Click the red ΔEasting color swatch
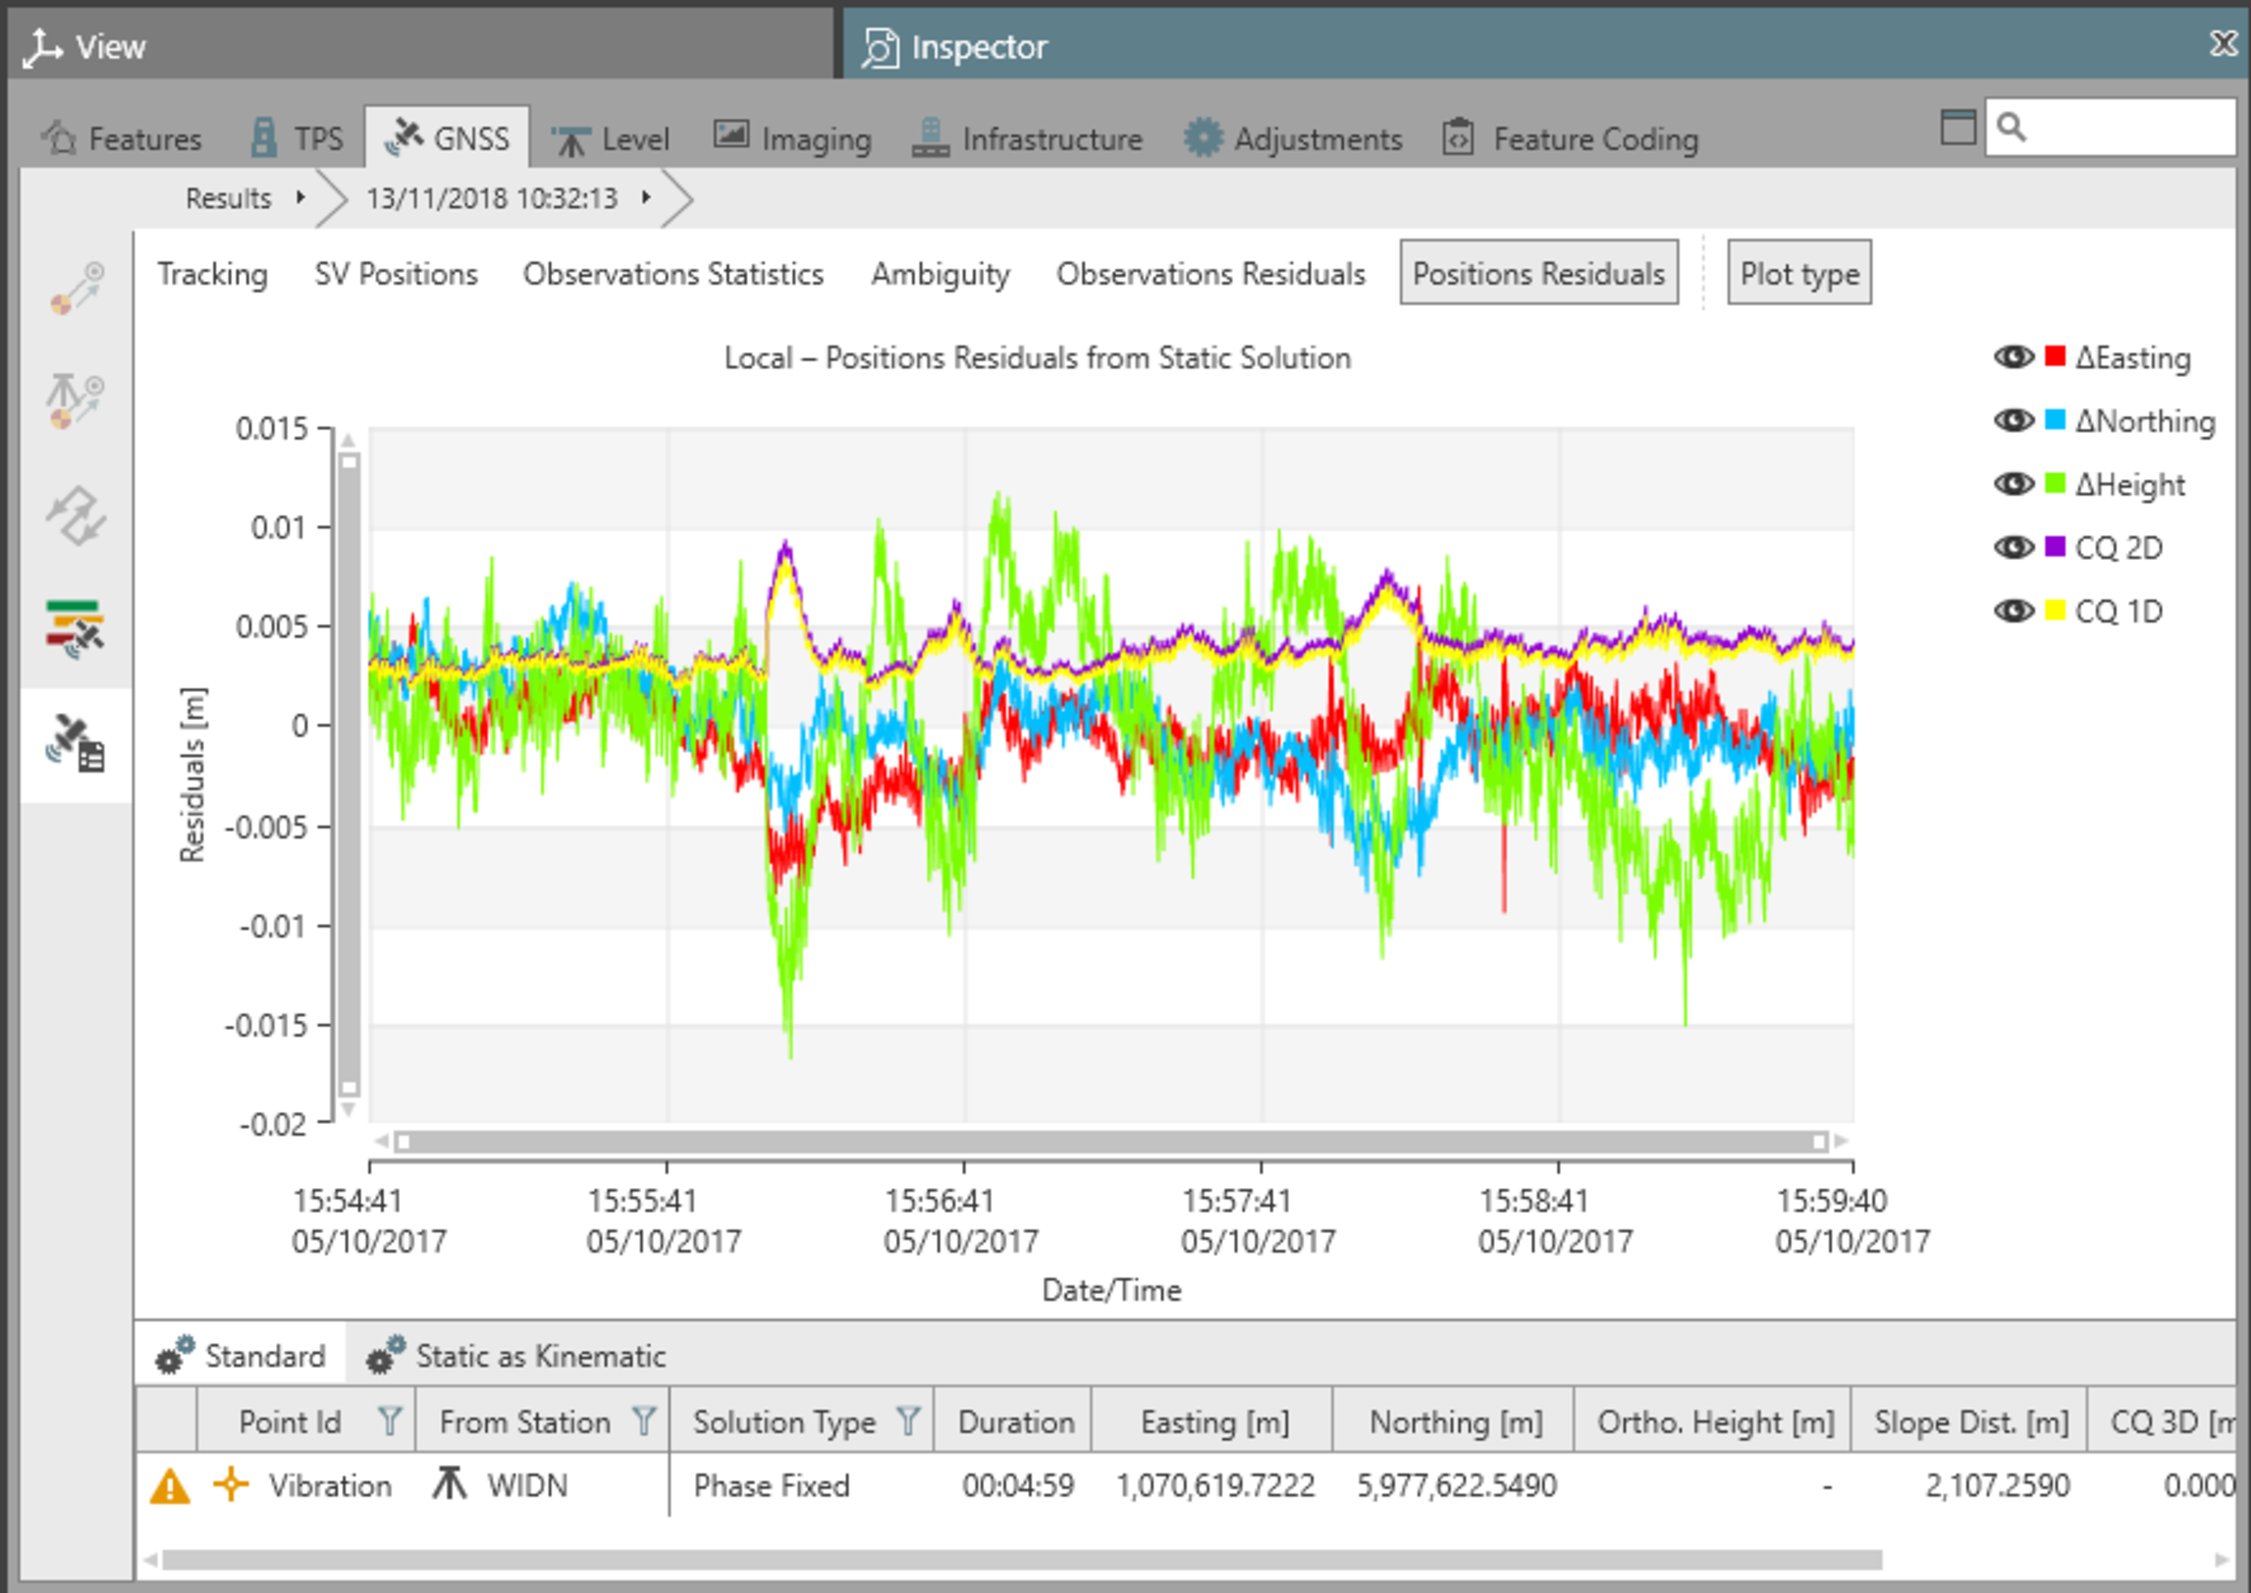Screen dimensions: 2251x1593 [x=2055, y=357]
